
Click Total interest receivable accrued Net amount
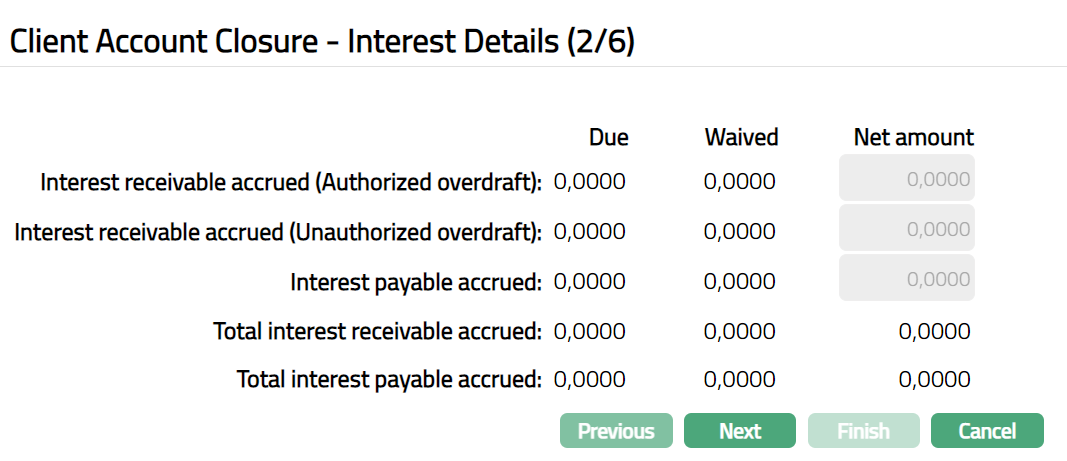pyautogui.click(x=934, y=331)
